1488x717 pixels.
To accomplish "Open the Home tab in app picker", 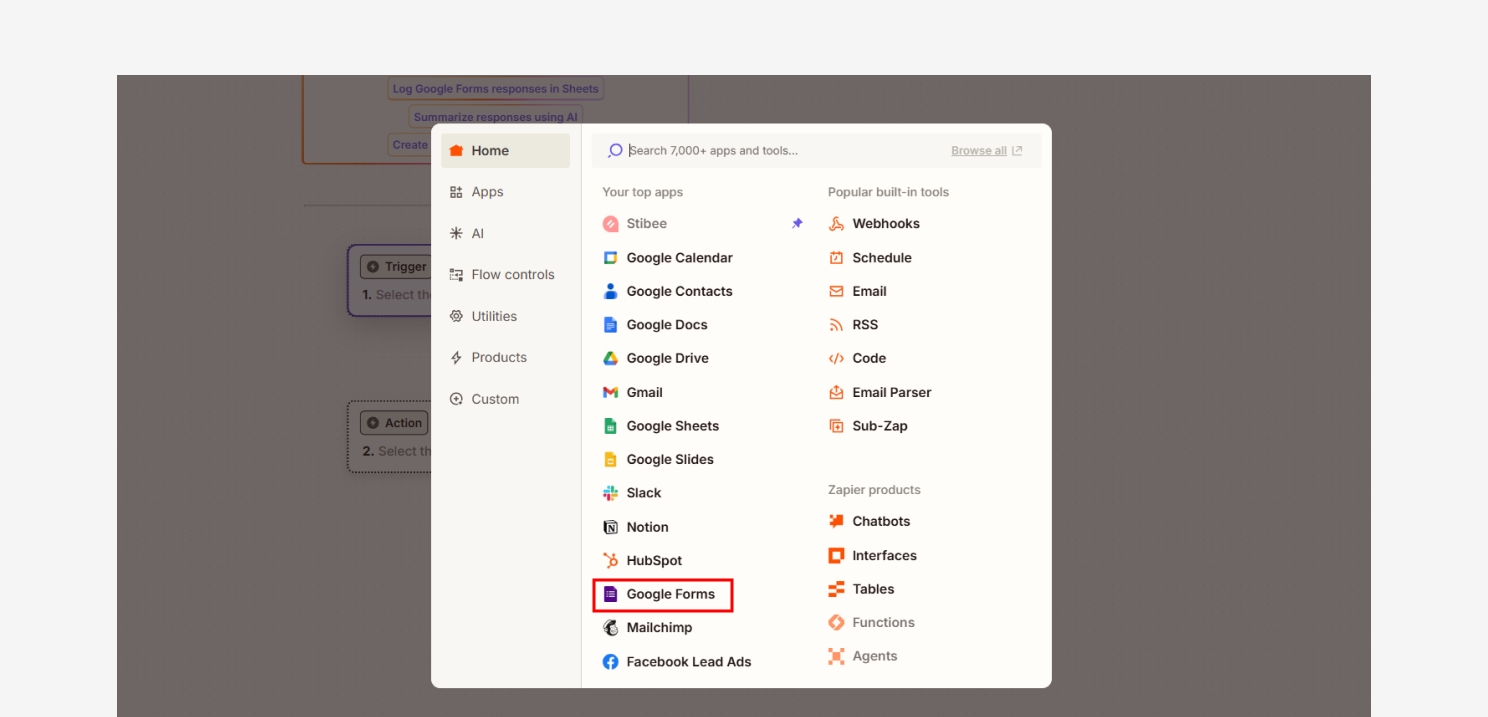I will click(505, 151).
